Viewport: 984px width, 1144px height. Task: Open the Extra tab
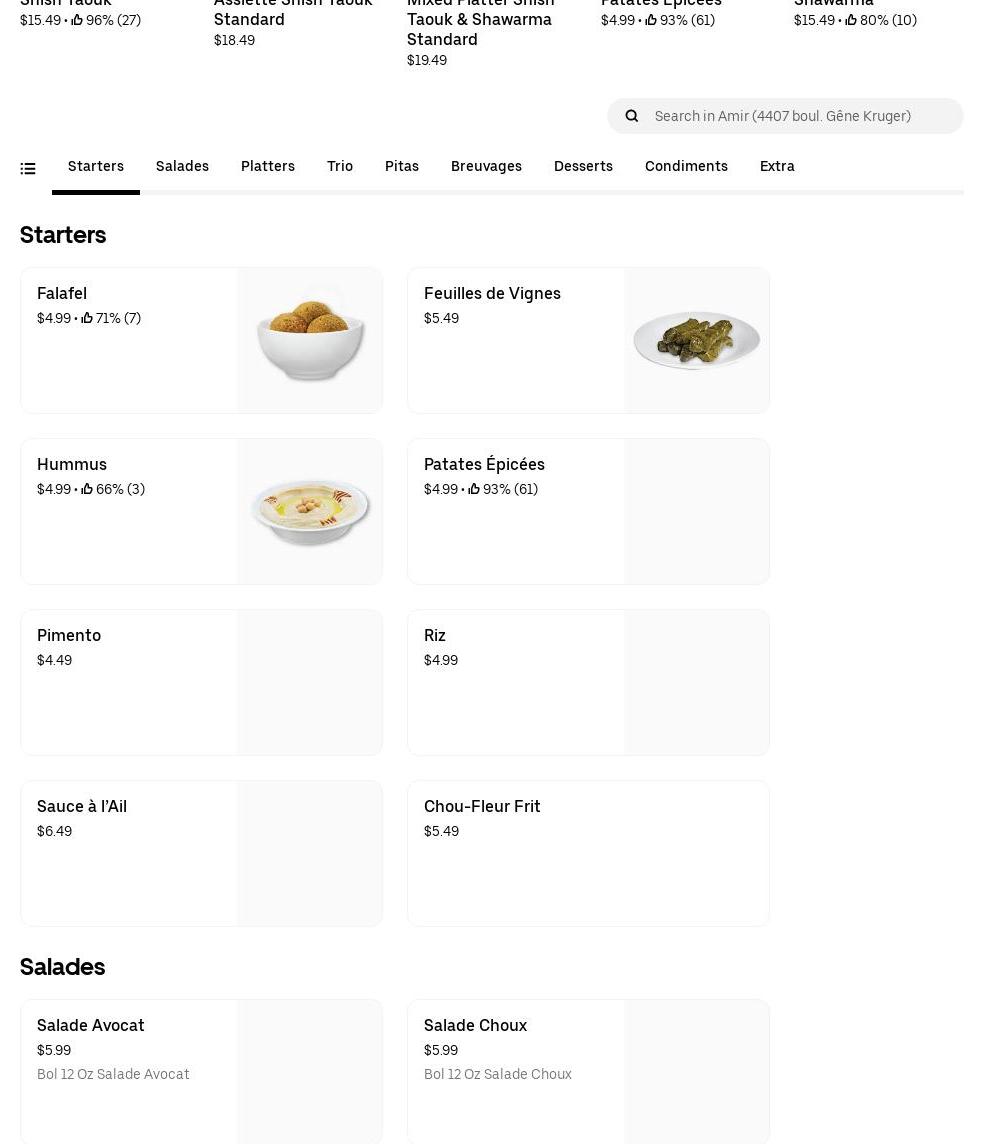(x=777, y=166)
